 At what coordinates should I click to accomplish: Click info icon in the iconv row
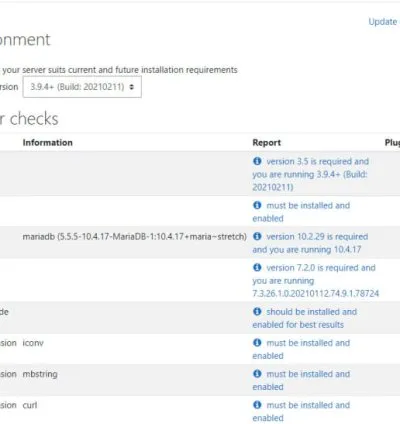click(257, 343)
